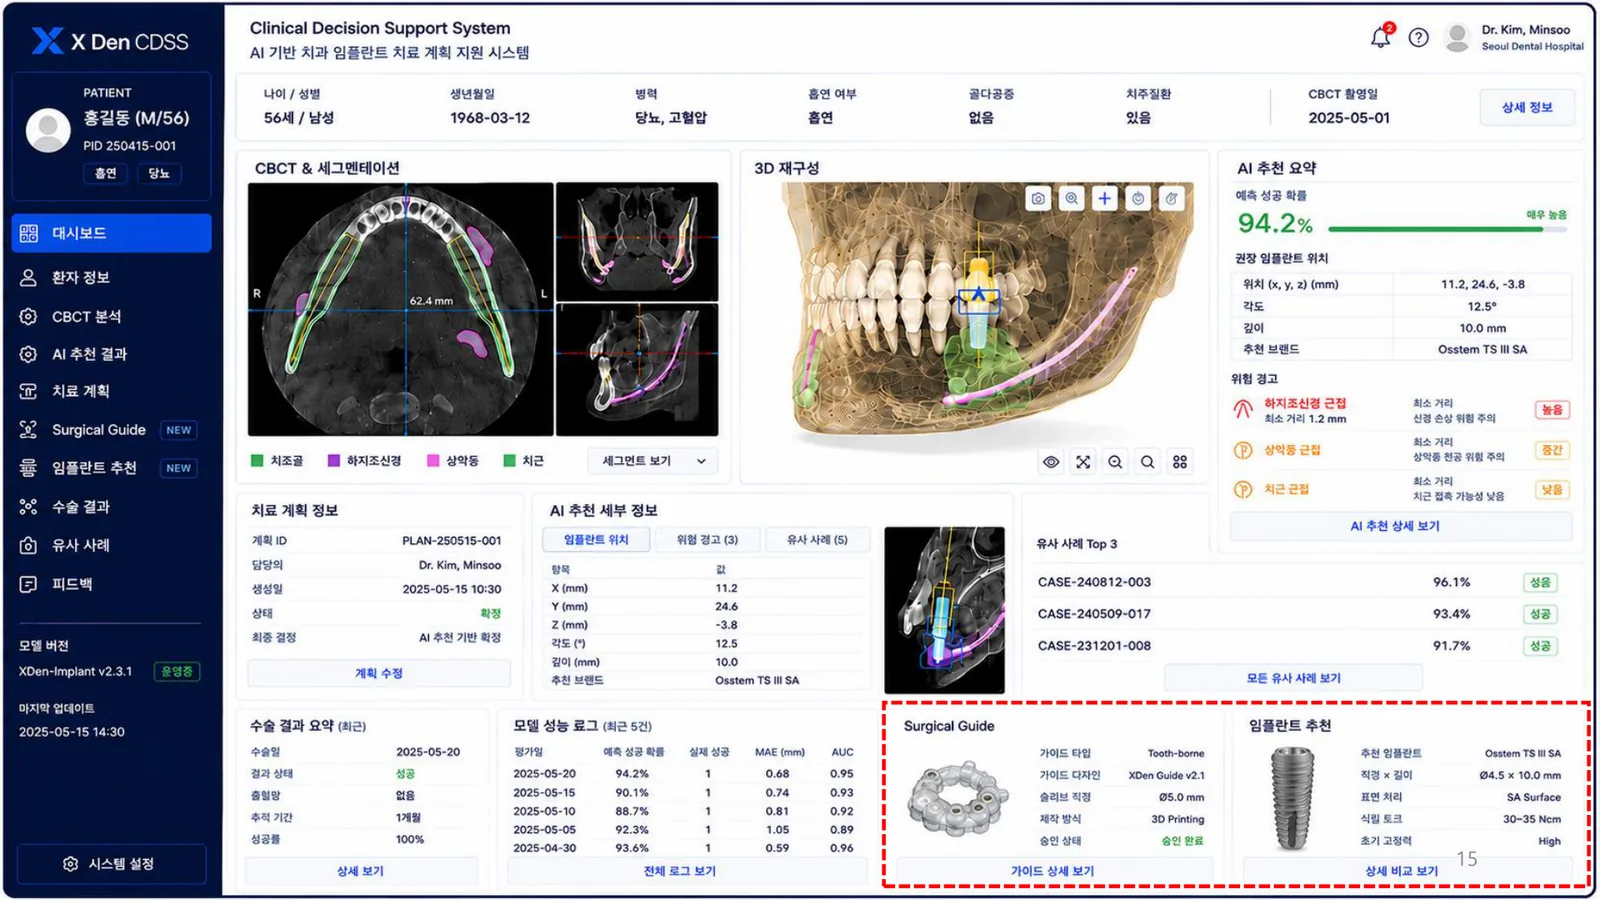The width and height of the screenshot is (1600, 900).
Task: Open the notification bell
Action: coord(1380,37)
